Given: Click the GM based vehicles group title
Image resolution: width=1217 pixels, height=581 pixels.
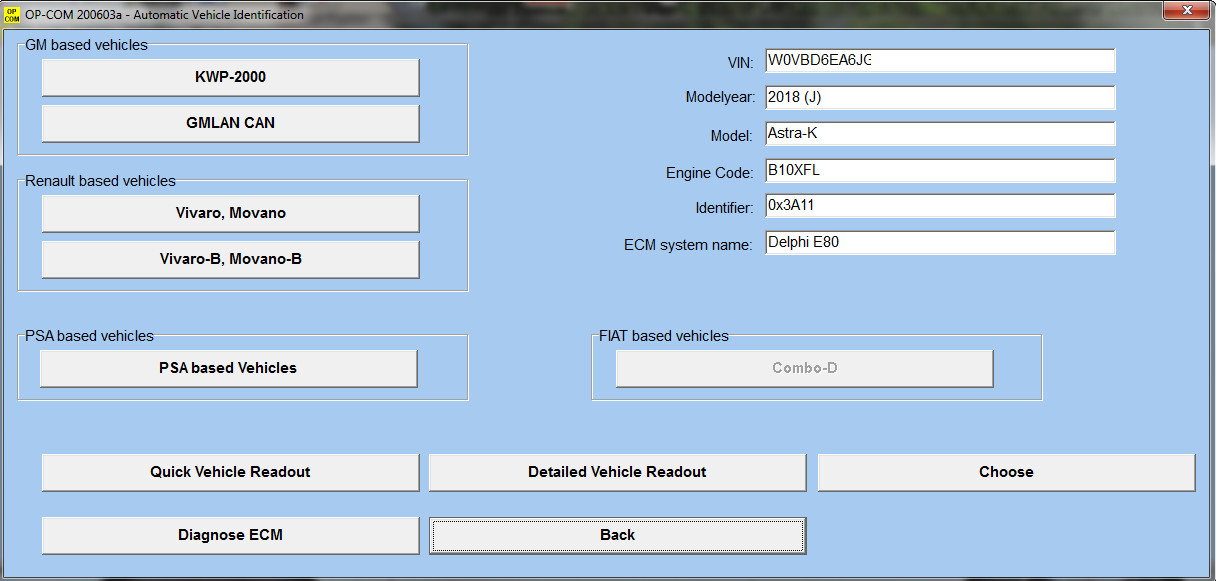Looking at the screenshot, I should click(x=86, y=45).
